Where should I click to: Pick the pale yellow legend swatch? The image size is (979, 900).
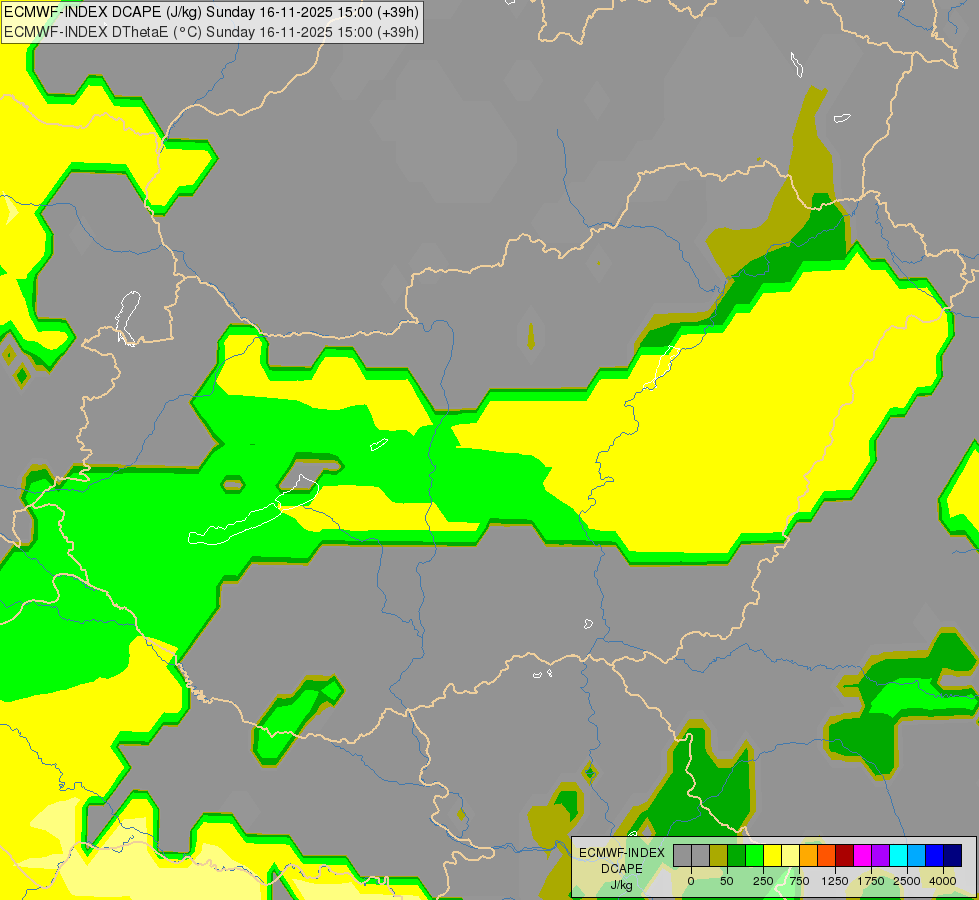pyautogui.click(x=790, y=855)
